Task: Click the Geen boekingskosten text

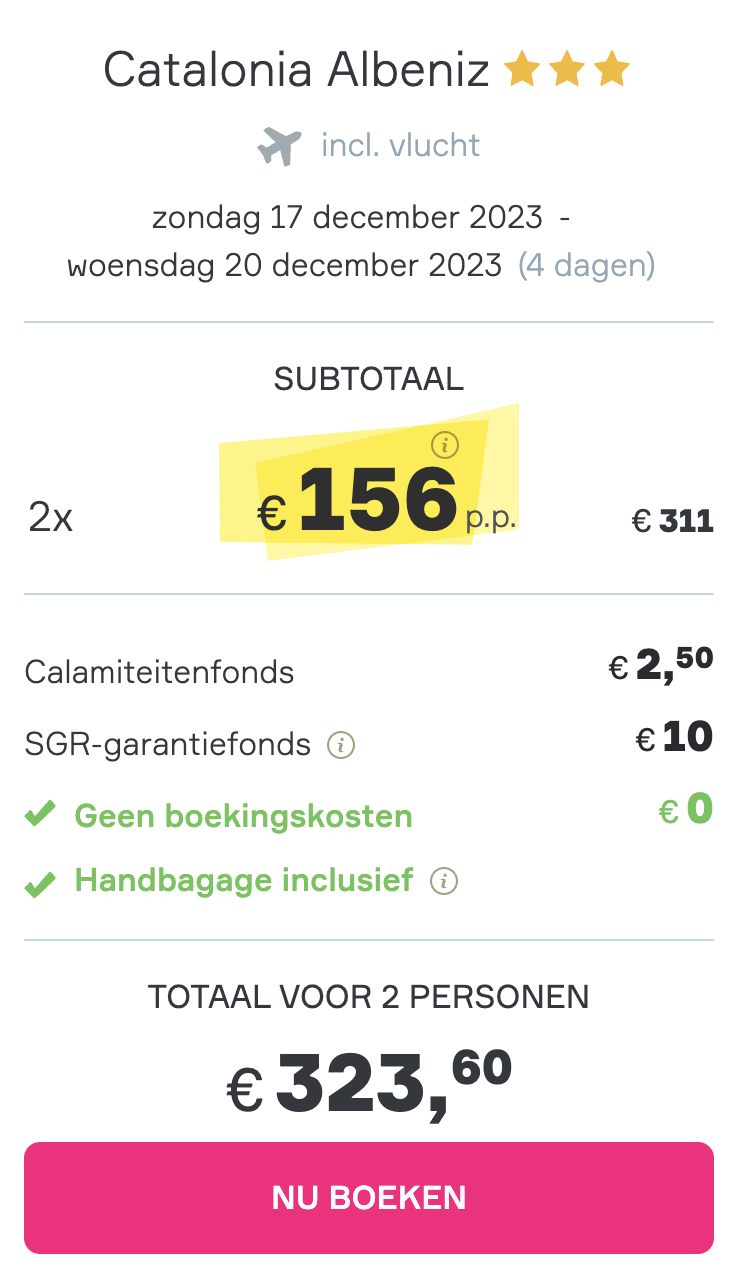Action: [x=244, y=816]
